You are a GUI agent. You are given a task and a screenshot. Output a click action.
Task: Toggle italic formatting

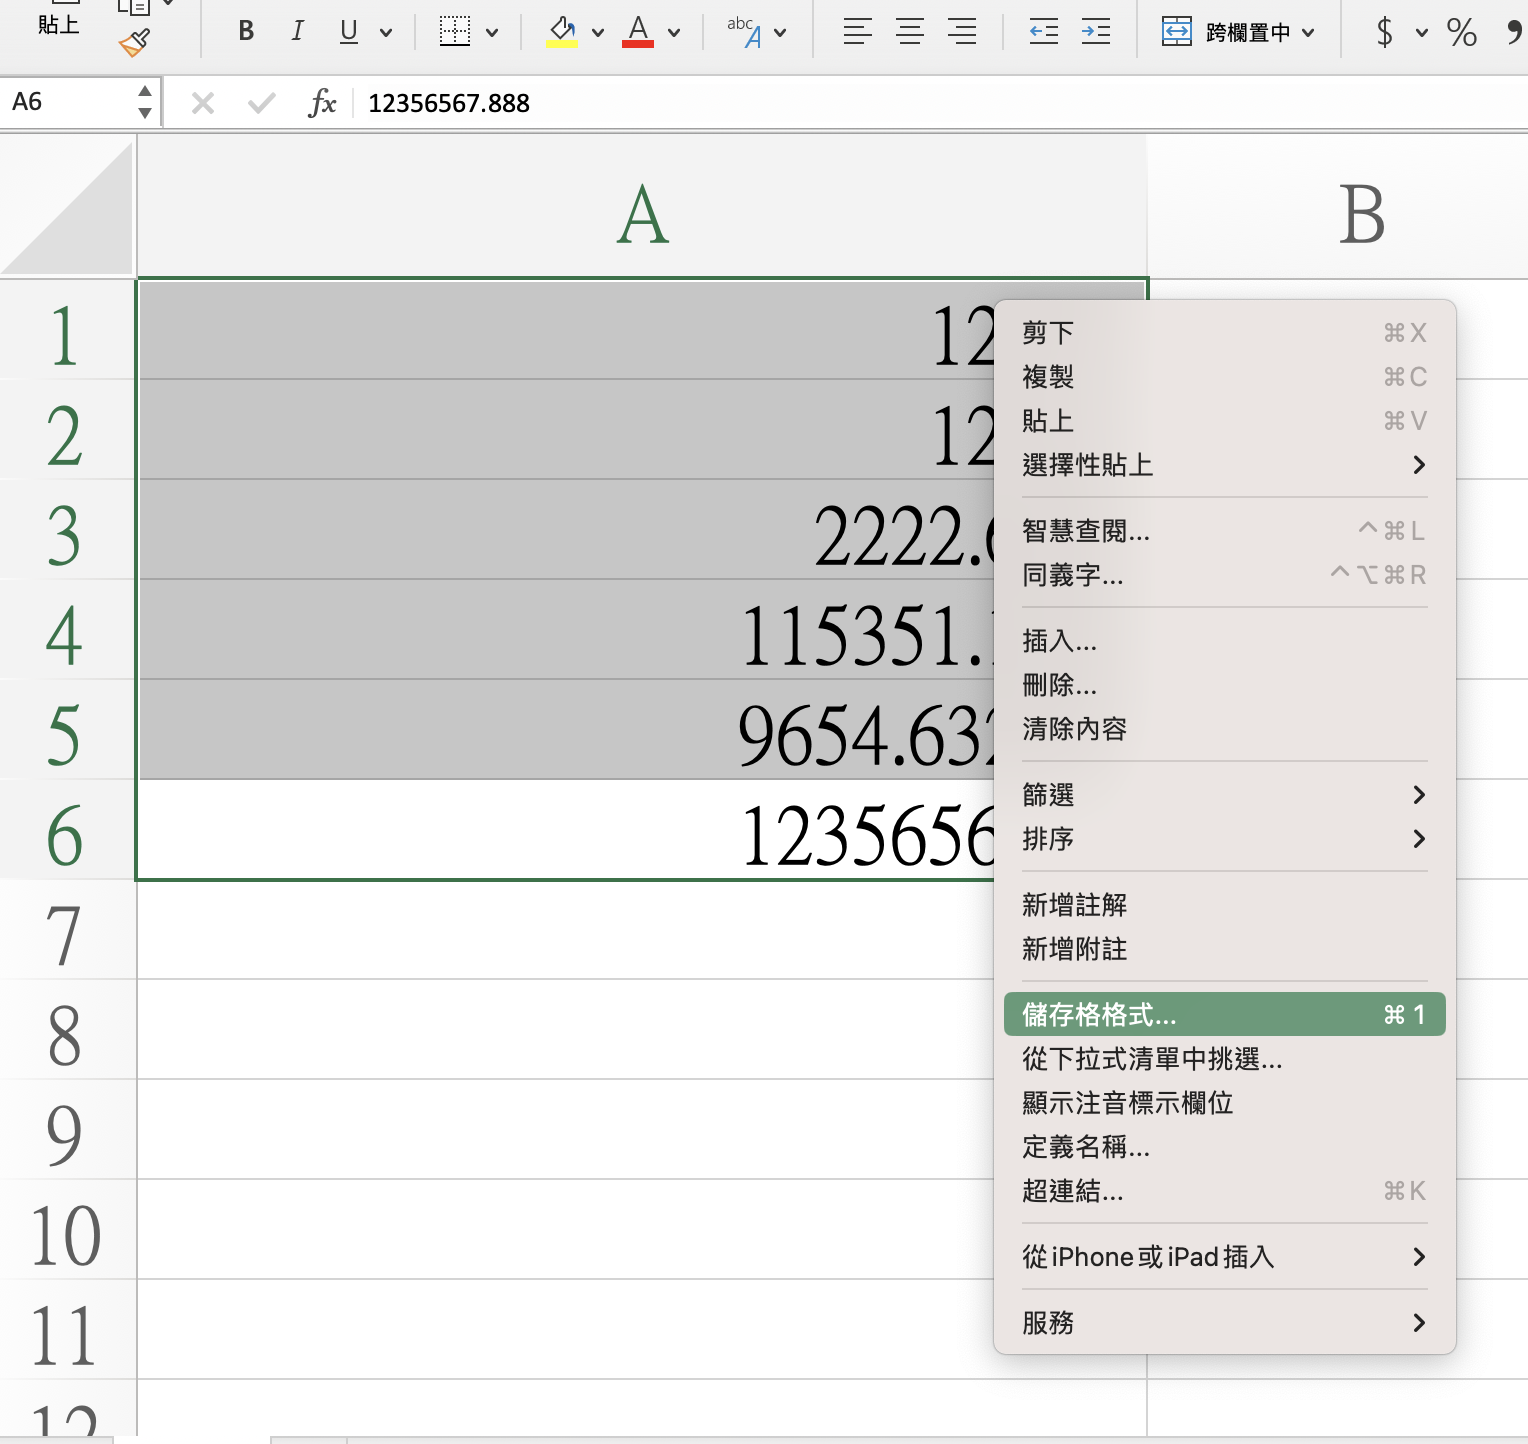297,32
